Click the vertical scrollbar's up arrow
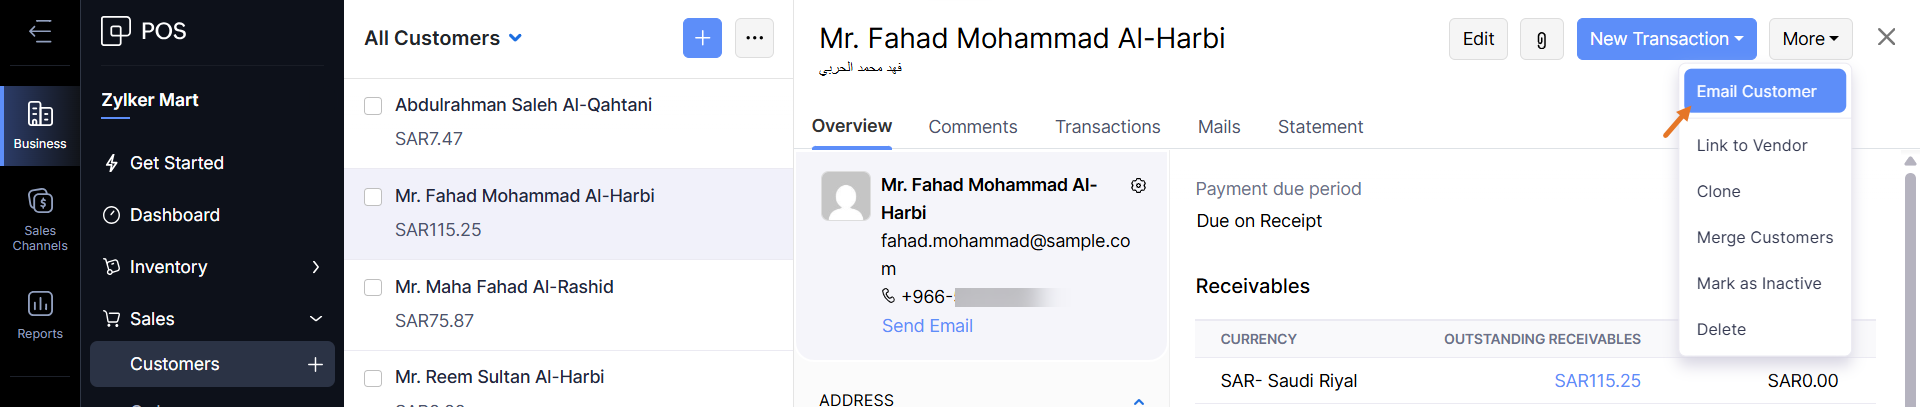The image size is (1920, 407). [1910, 161]
